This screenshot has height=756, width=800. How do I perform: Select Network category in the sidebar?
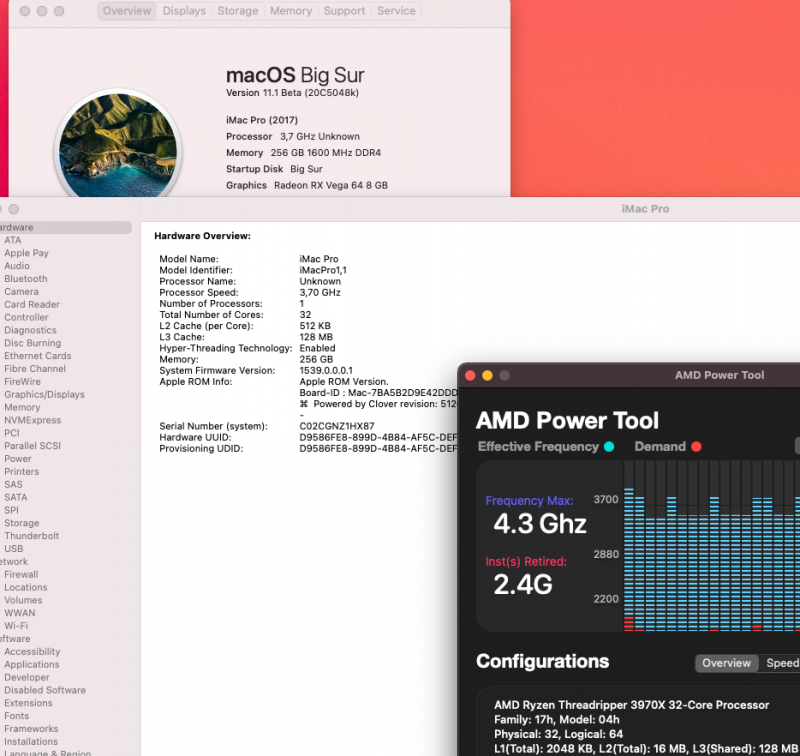click(x=14, y=561)
